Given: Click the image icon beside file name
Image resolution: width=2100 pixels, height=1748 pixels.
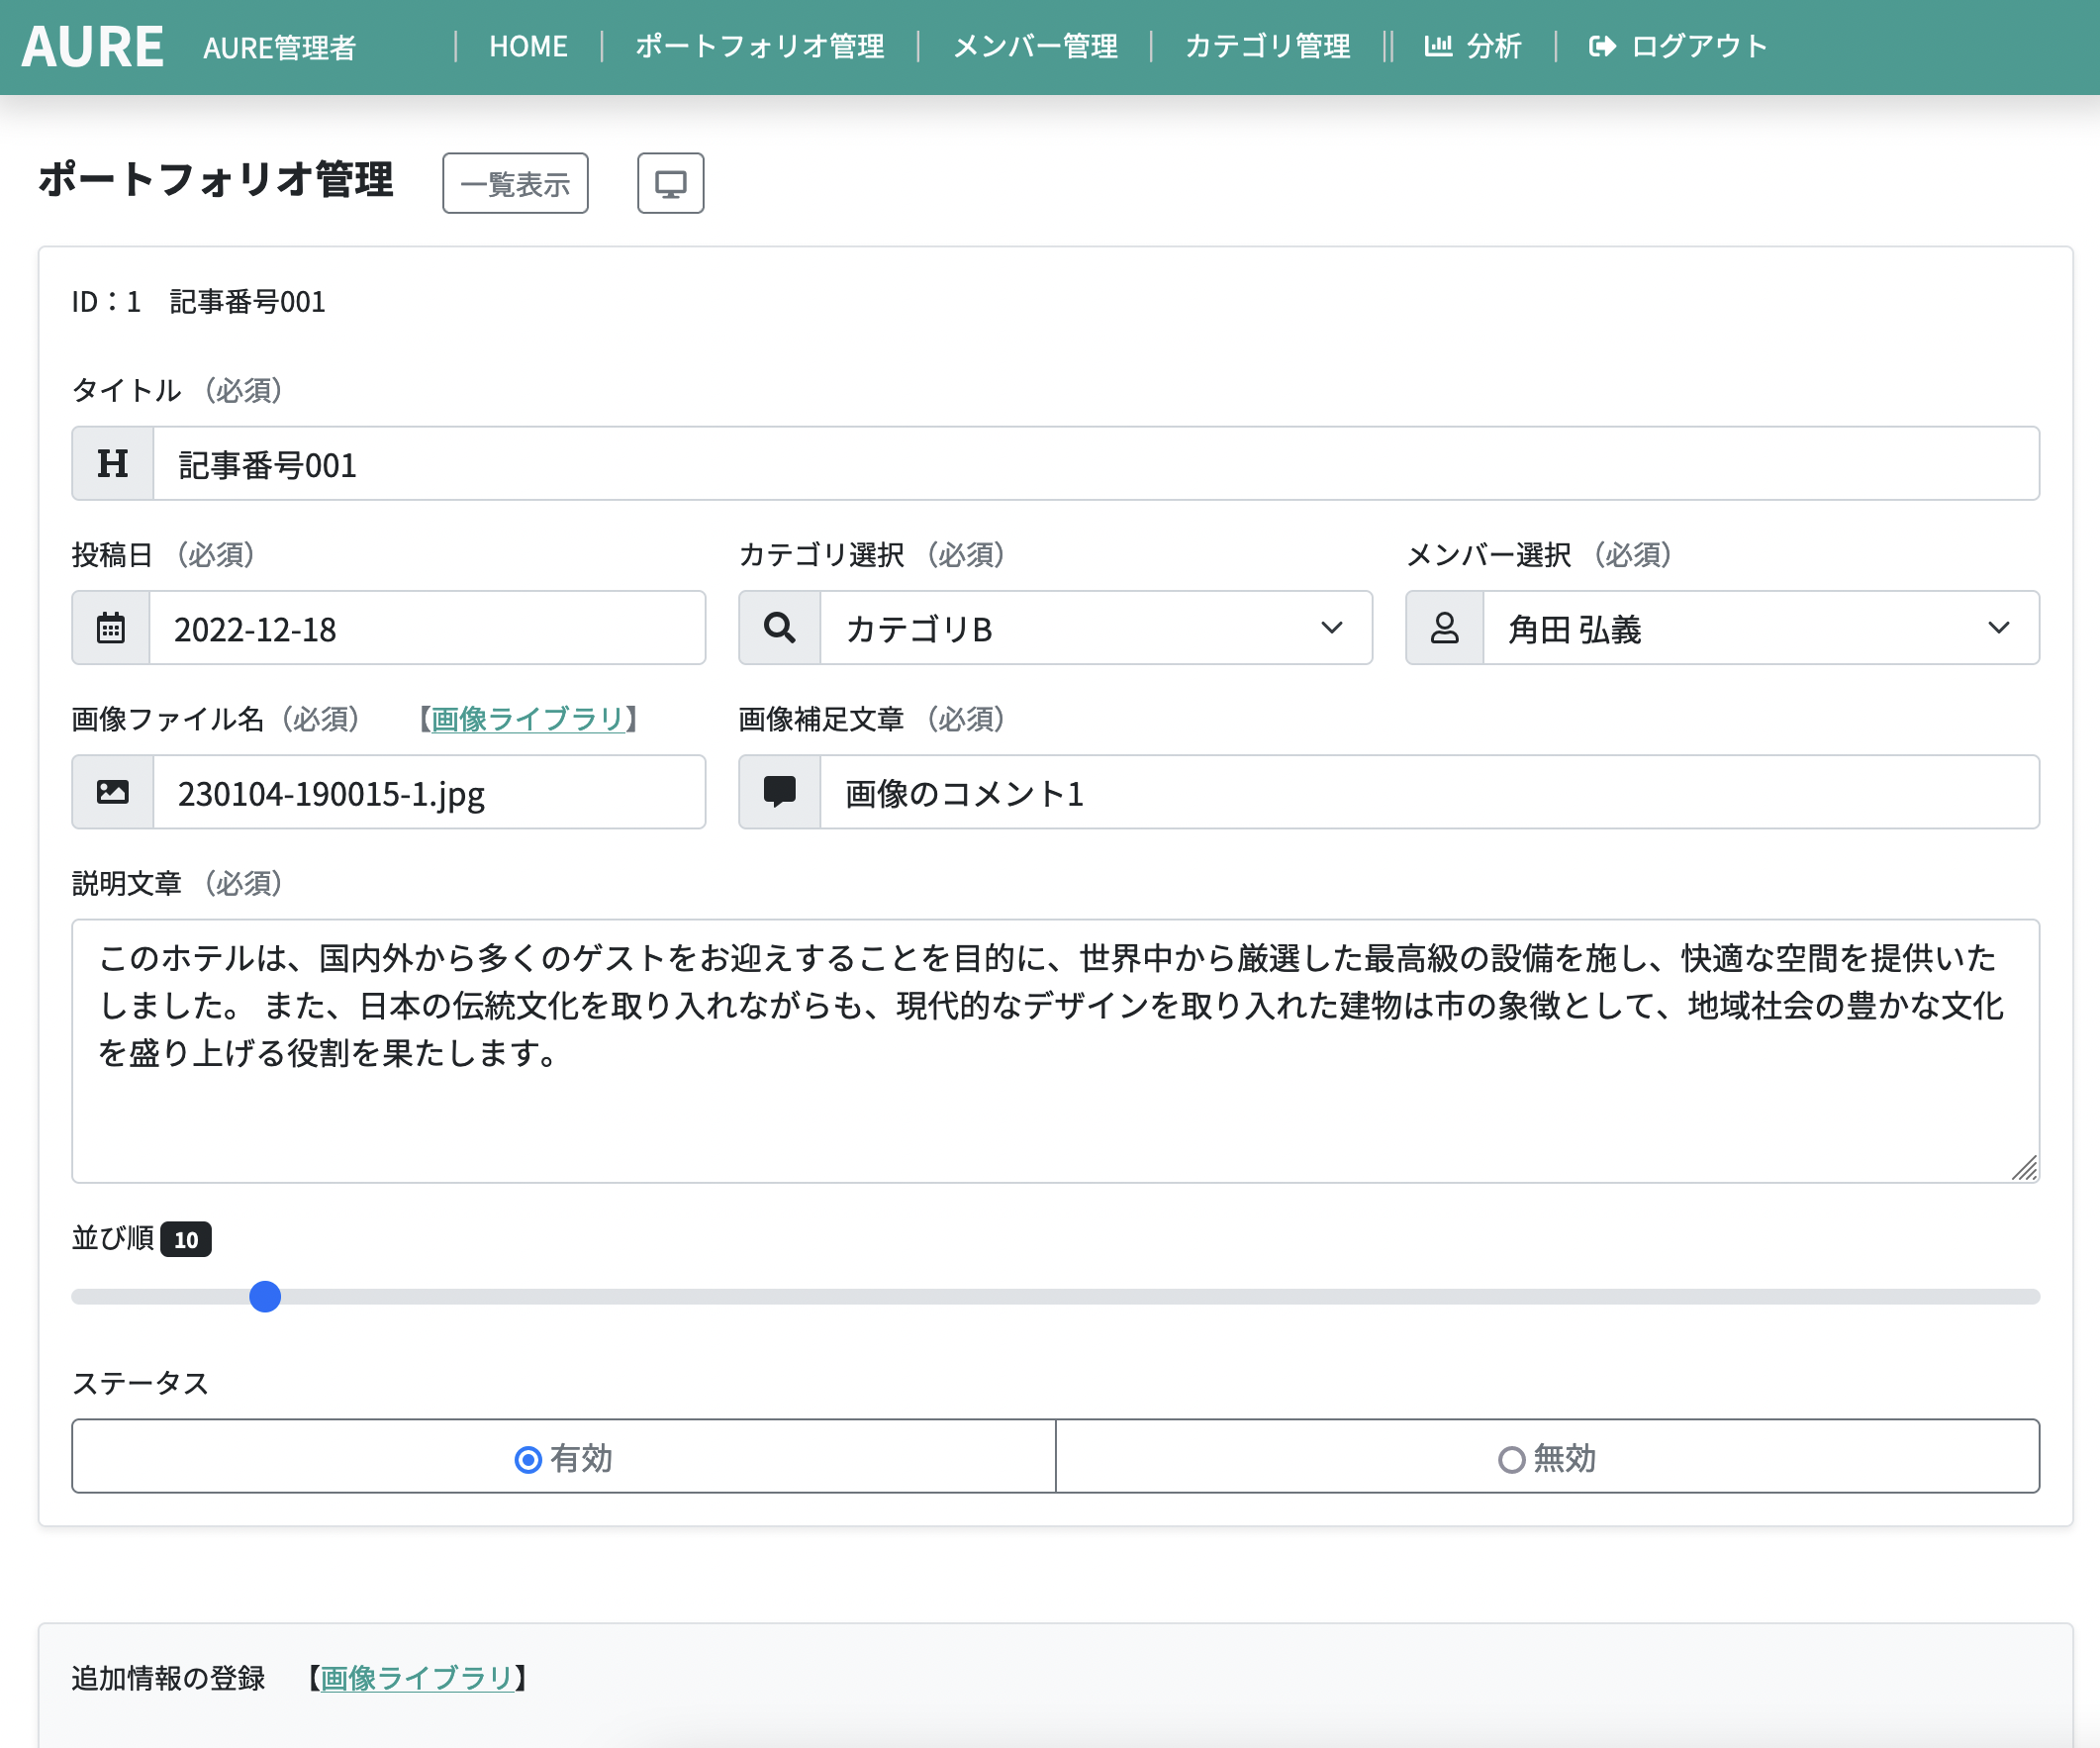Looking at the screenshot, I should coord(113,792).
